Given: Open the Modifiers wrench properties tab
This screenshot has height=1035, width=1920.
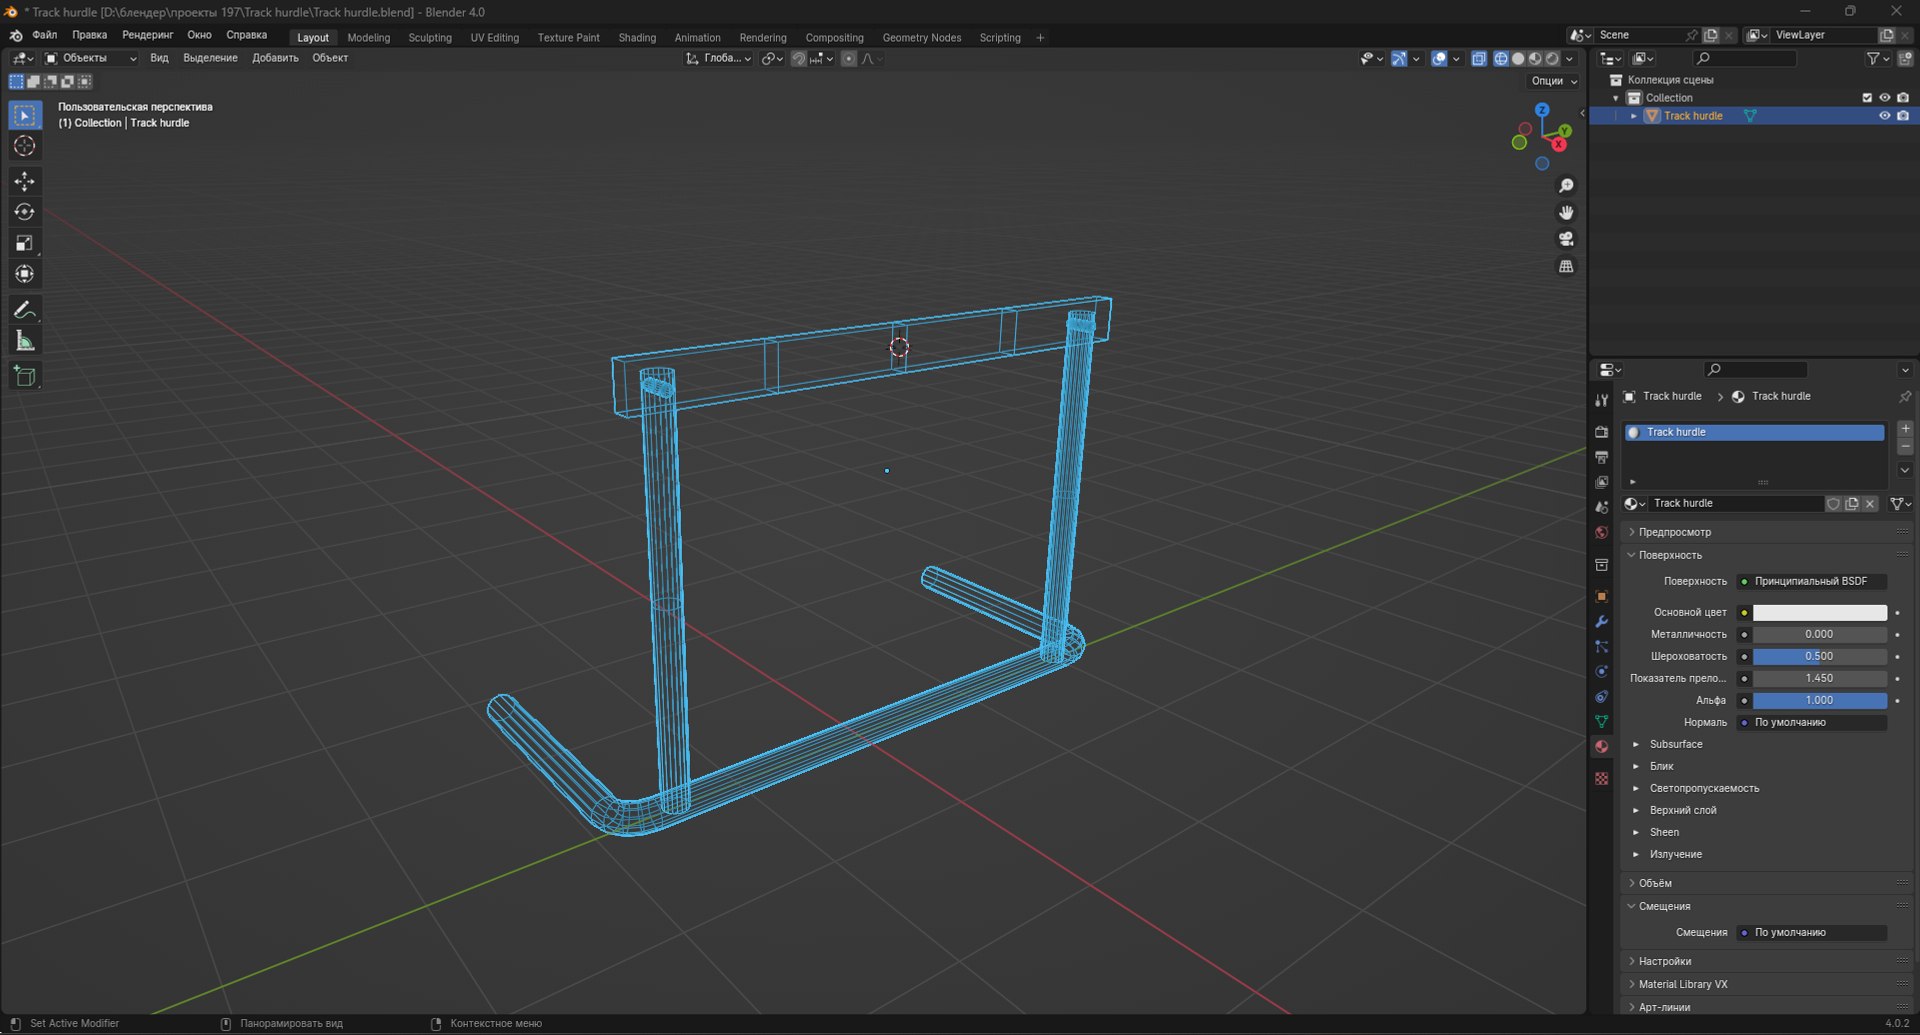Looking at the screenshot, I should click(1601, 621).
